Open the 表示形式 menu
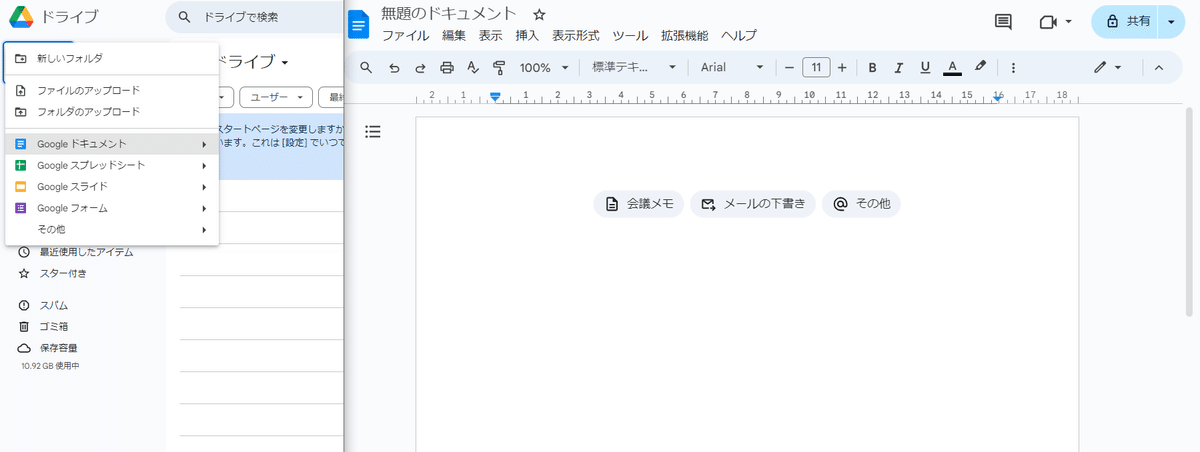1200x452 pixels. [x=576, y=35]
